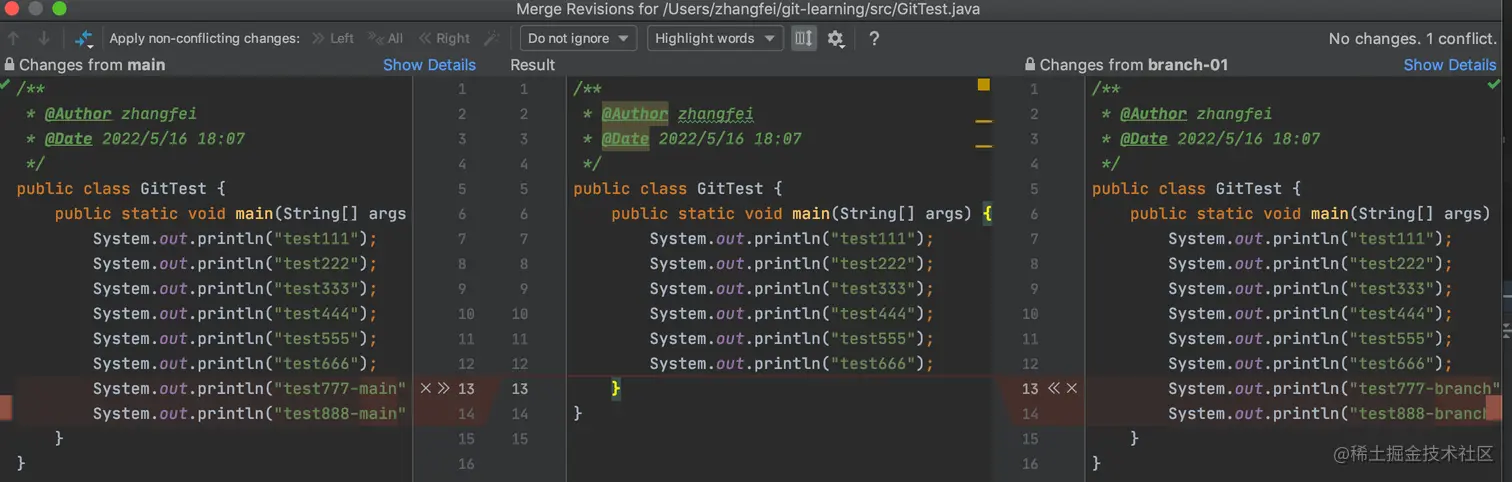Image resolution: width=1512 pixels, height=482 pixels.
Task: Click 'test333' println line in right pane
Action: point(1310,288)
